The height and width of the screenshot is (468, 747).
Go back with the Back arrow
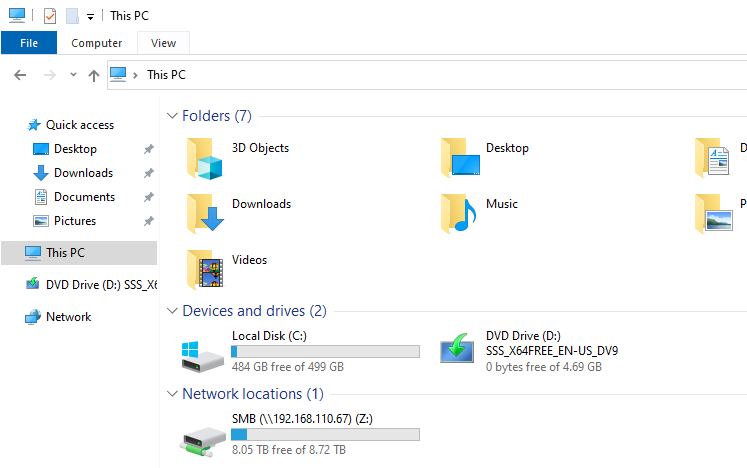coord(20,75)
